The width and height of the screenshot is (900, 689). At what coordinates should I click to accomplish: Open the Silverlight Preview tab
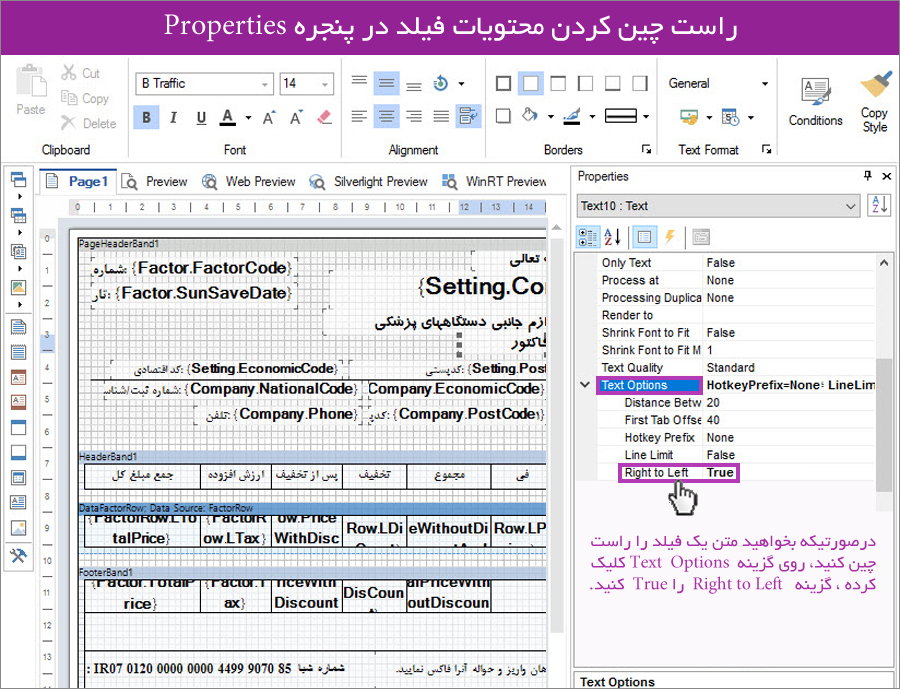369,182
